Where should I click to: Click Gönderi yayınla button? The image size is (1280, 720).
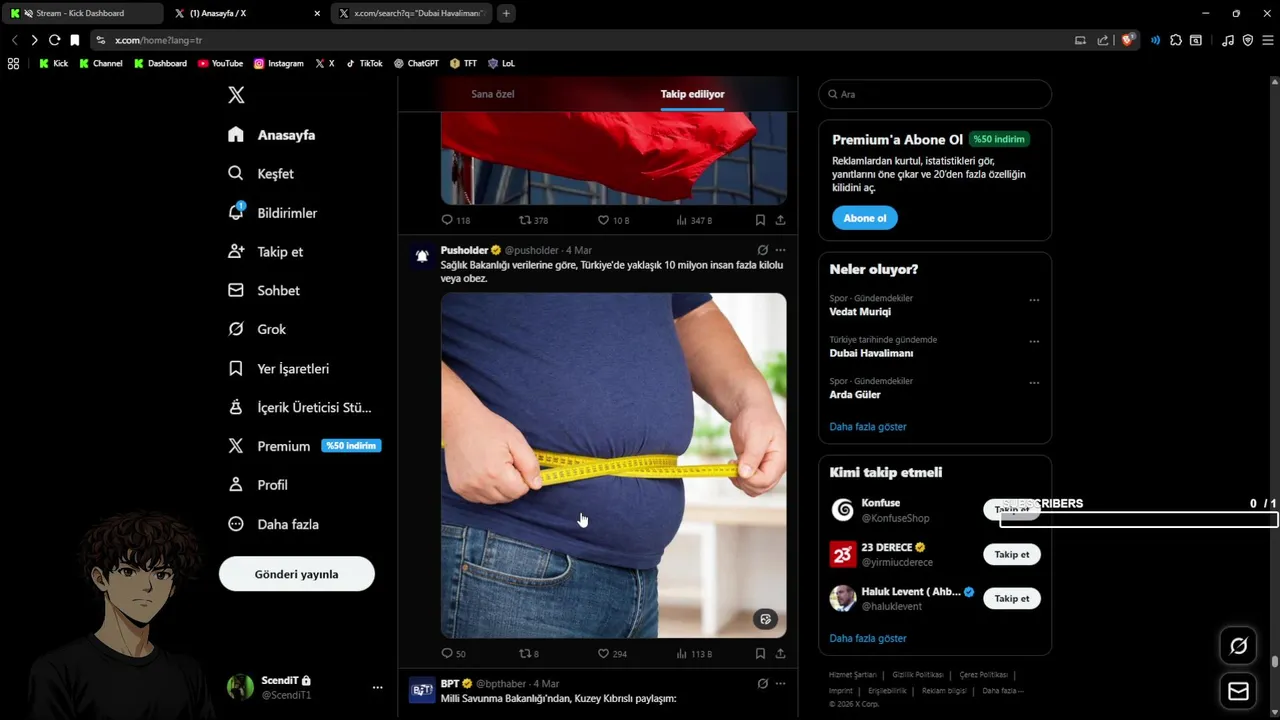pos(297,574)
